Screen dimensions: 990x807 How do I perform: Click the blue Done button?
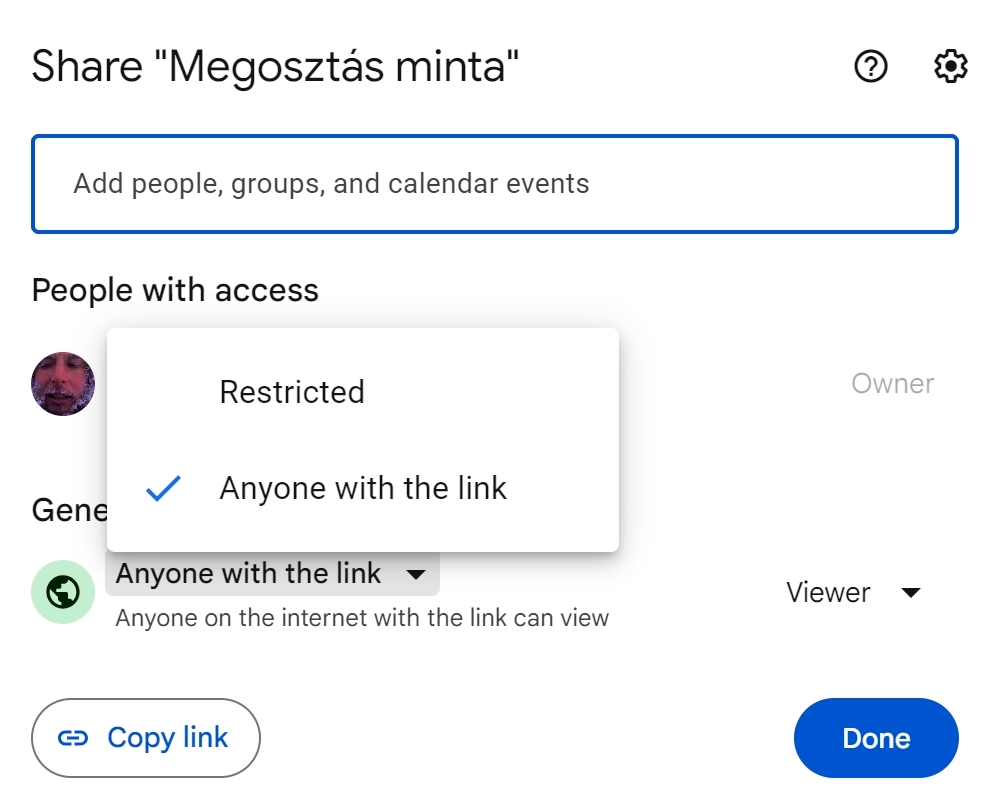[x=876, y=739]
